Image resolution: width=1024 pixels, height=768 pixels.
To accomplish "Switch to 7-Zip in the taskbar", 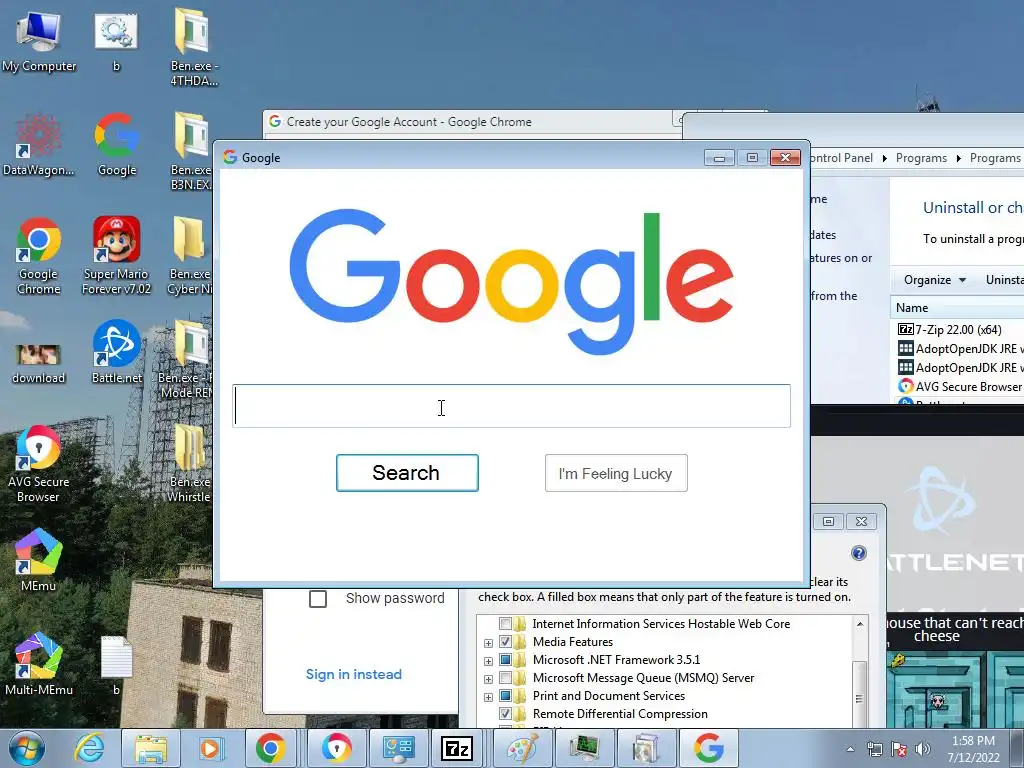I will 457,748.
